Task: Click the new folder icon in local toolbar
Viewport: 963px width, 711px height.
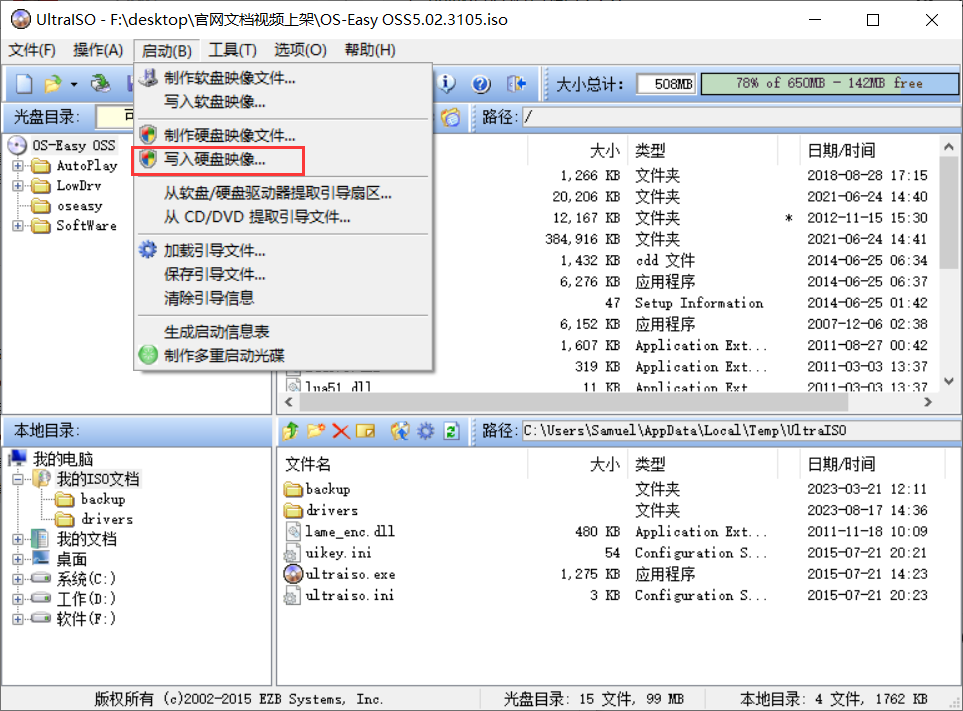Action: (316, 431)
